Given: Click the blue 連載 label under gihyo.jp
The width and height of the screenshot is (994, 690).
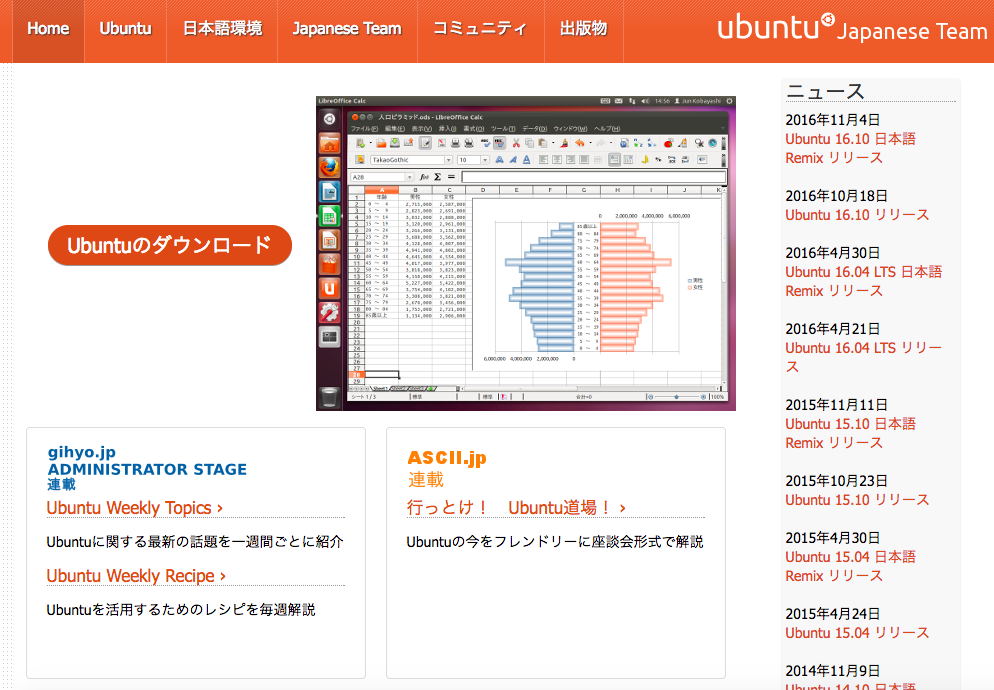Looking at the screenshot, I should pos(61,485).
